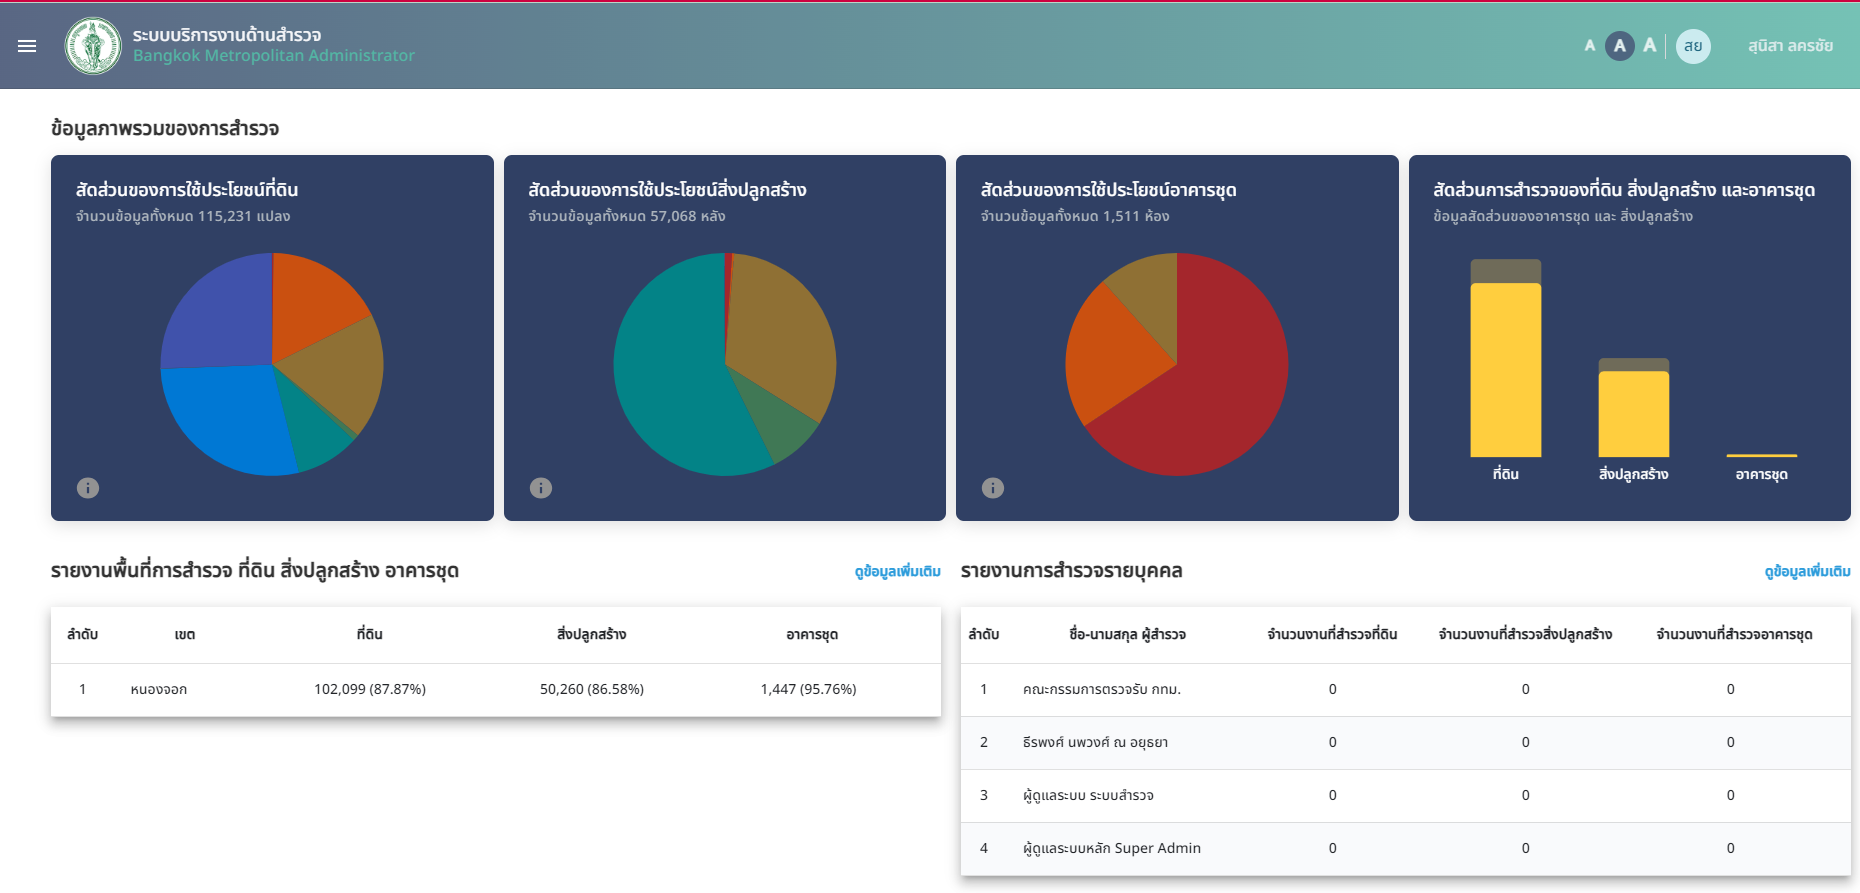The image size is (1860, 893).
Task: Open ดูข้อมูลเพิ่มเติม for survey area report
Action: [897, 572]
